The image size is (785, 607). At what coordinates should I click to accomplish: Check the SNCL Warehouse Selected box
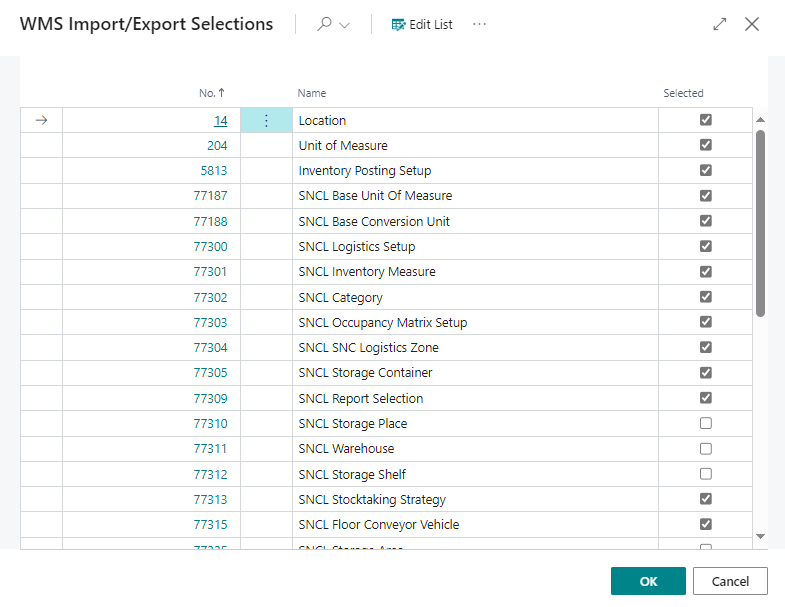tap(706, 449)
